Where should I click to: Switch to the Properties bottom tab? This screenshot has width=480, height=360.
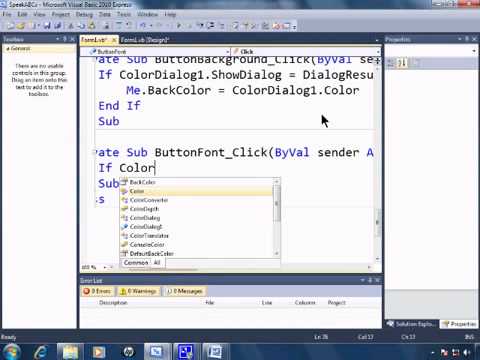pos(459,324)
